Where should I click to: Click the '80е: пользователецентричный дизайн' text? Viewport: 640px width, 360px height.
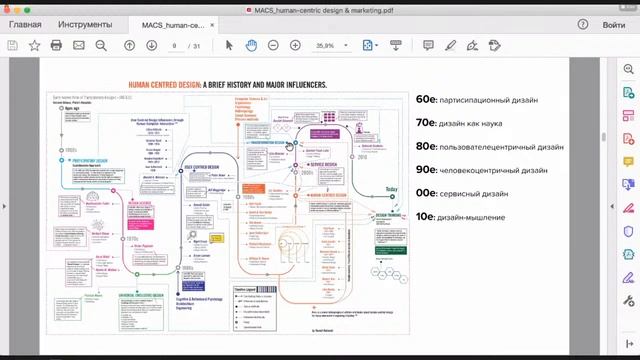click(489, 147)
